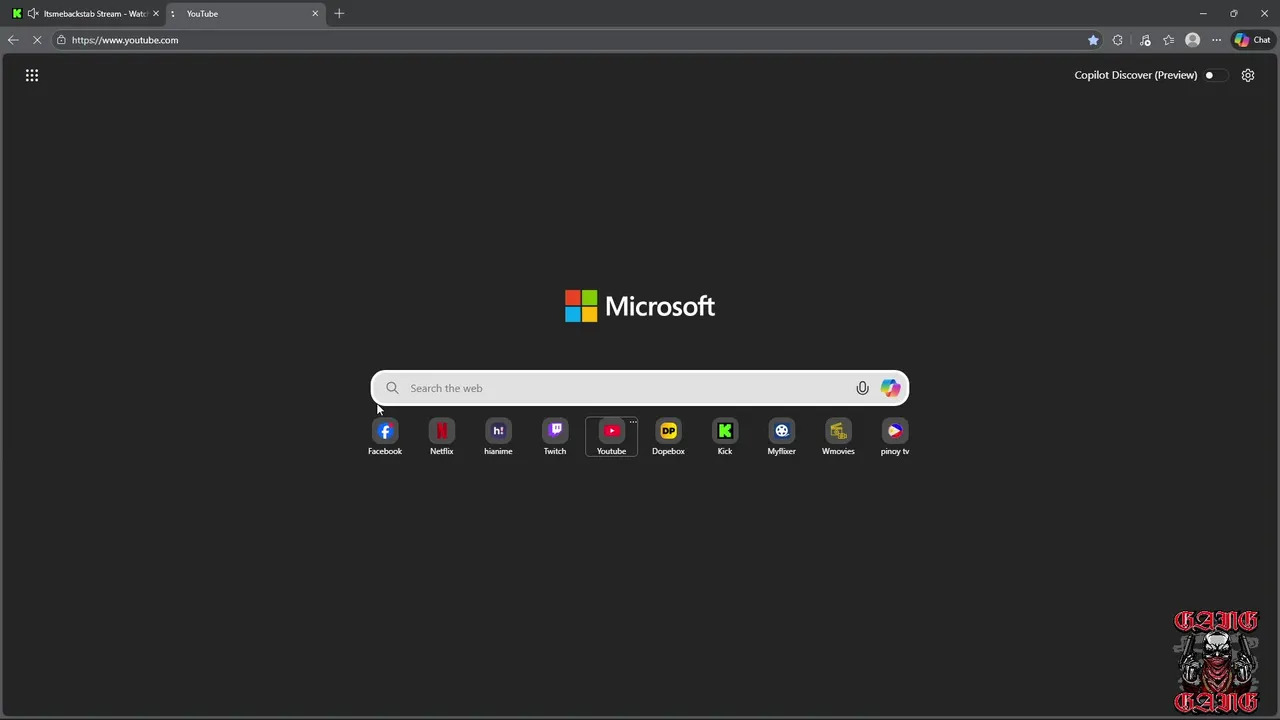Go back to the previous page
The height and width of the screenshot is (720, 1280).
pyautogui.click(x=13, y=40)
